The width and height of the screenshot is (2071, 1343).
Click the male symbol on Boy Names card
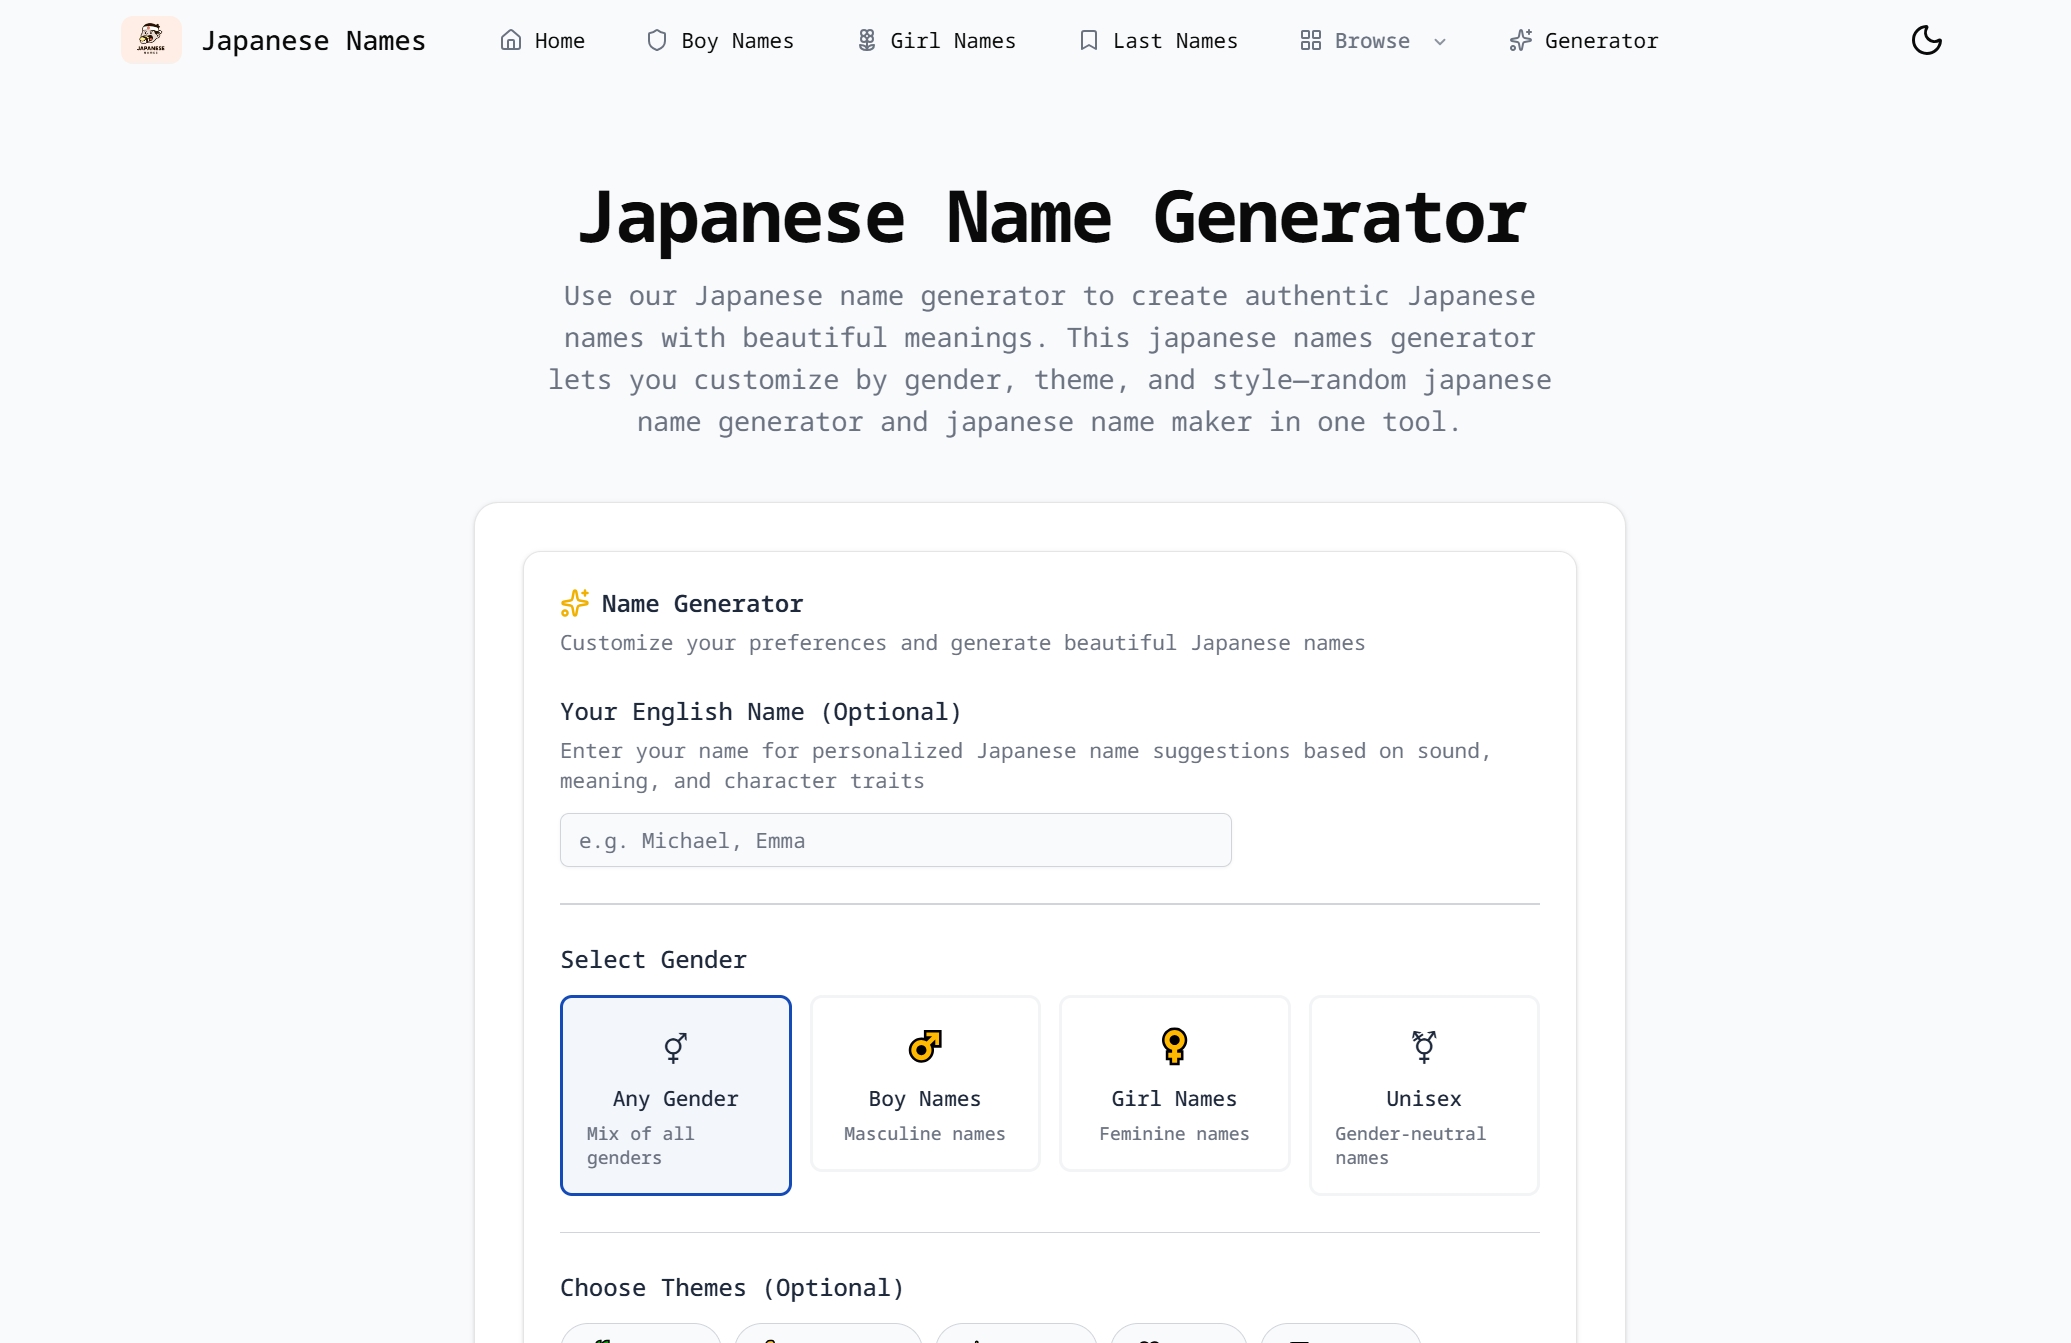pos(924,1046)
